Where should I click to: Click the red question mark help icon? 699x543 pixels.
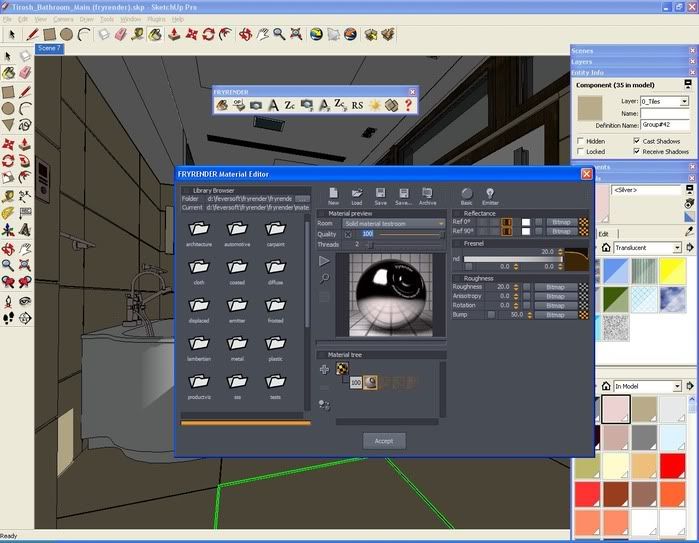point(408,104)
